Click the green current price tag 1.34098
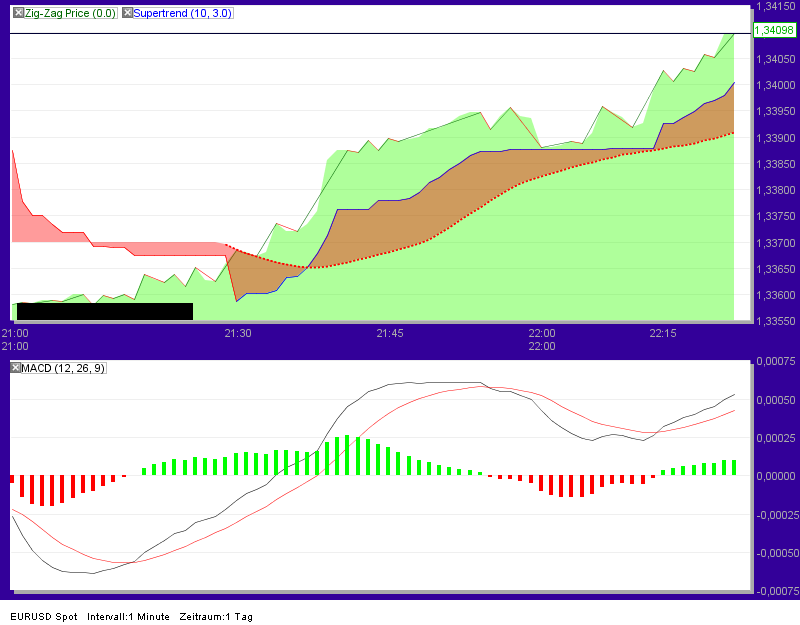 tap(773, 31)
